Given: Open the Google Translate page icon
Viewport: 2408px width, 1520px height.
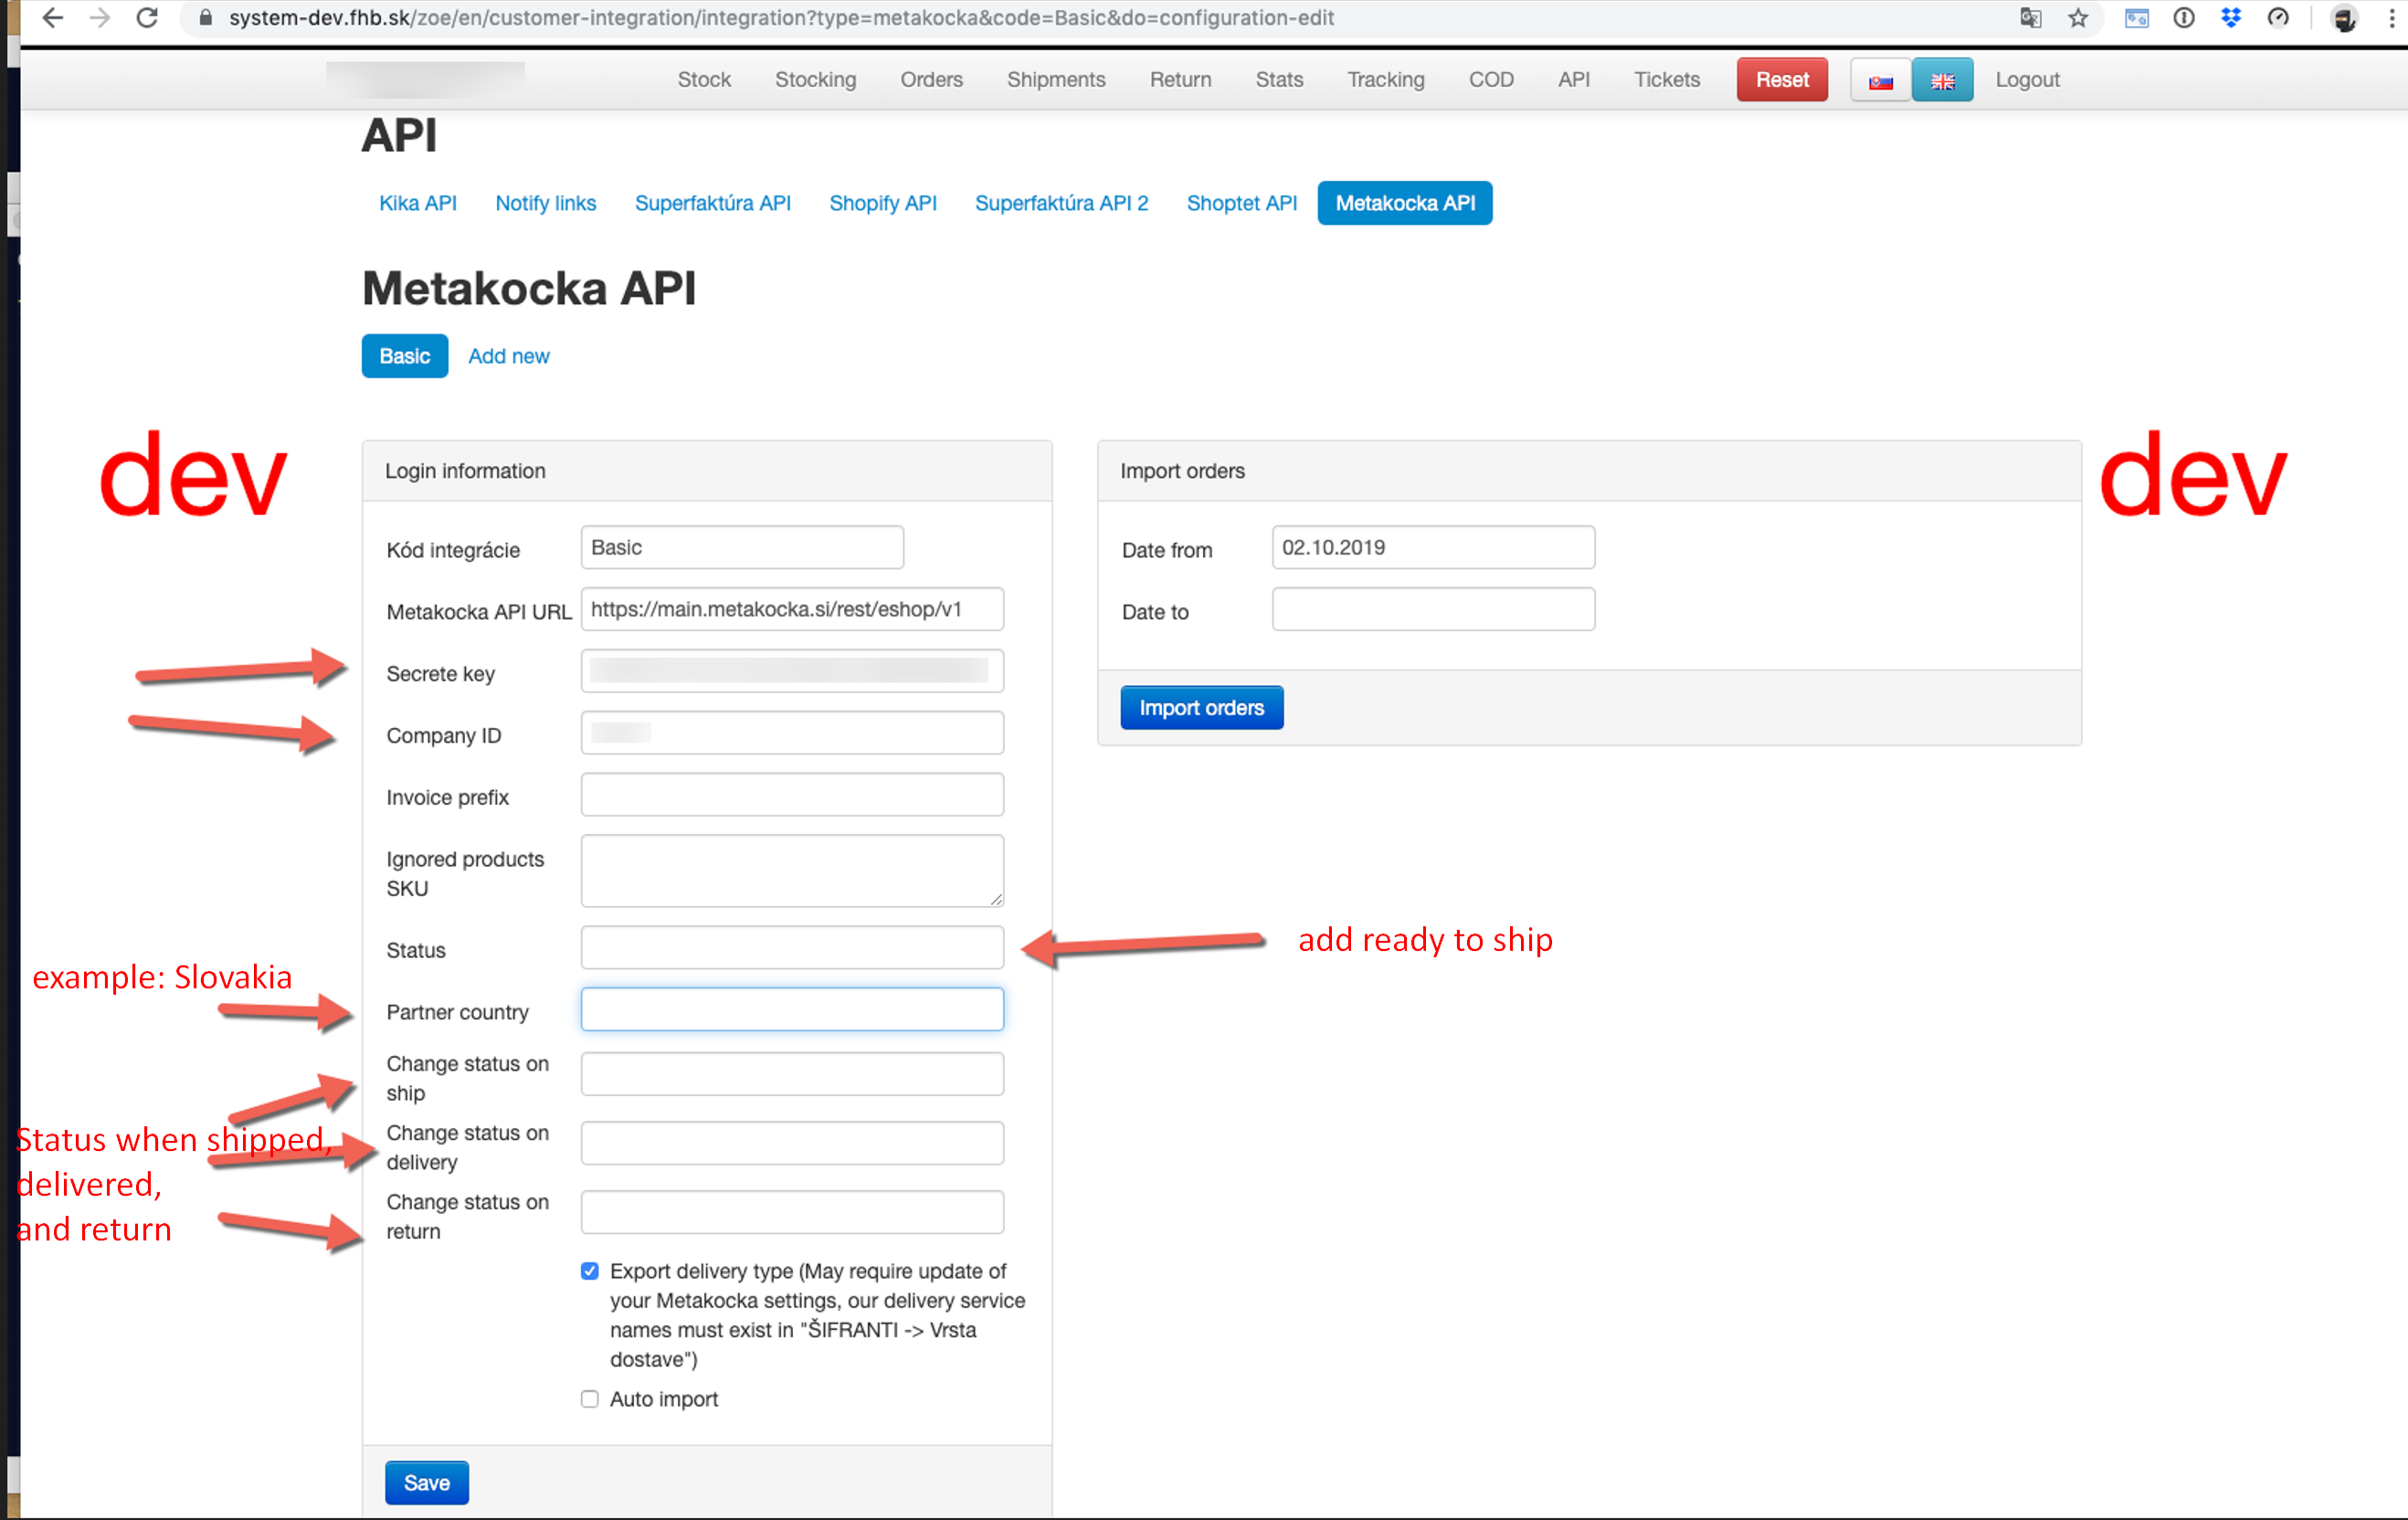Looking at the screenshot, I should coord(2030,18).
